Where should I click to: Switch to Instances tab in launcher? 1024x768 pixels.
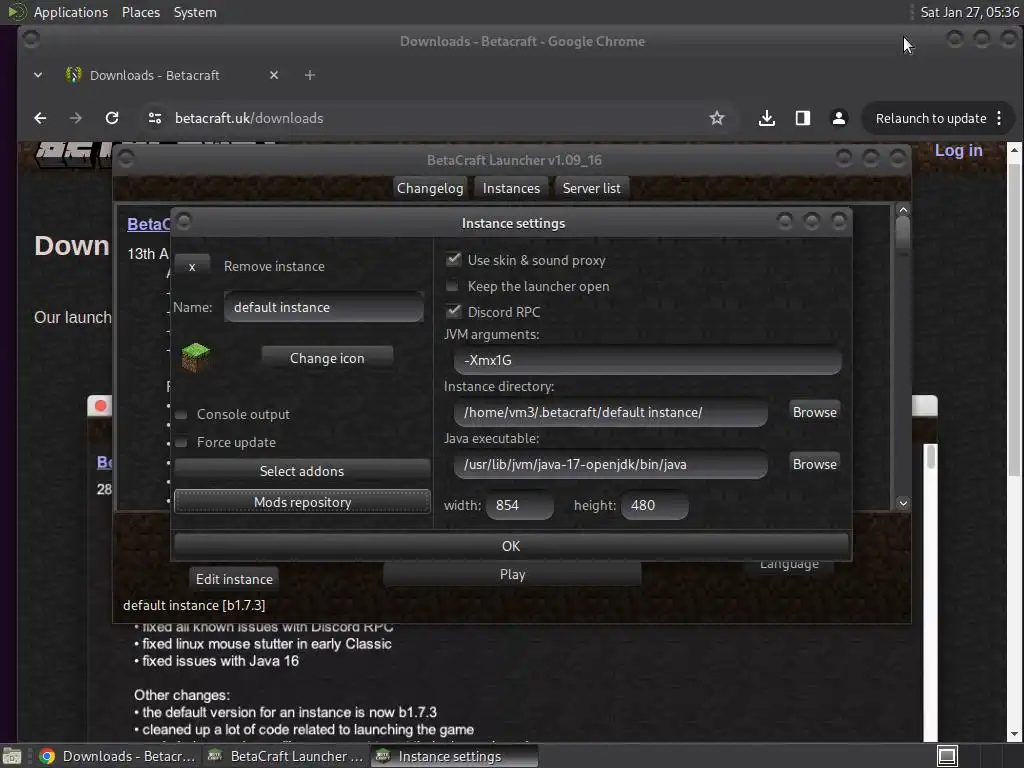coord(511,189)
